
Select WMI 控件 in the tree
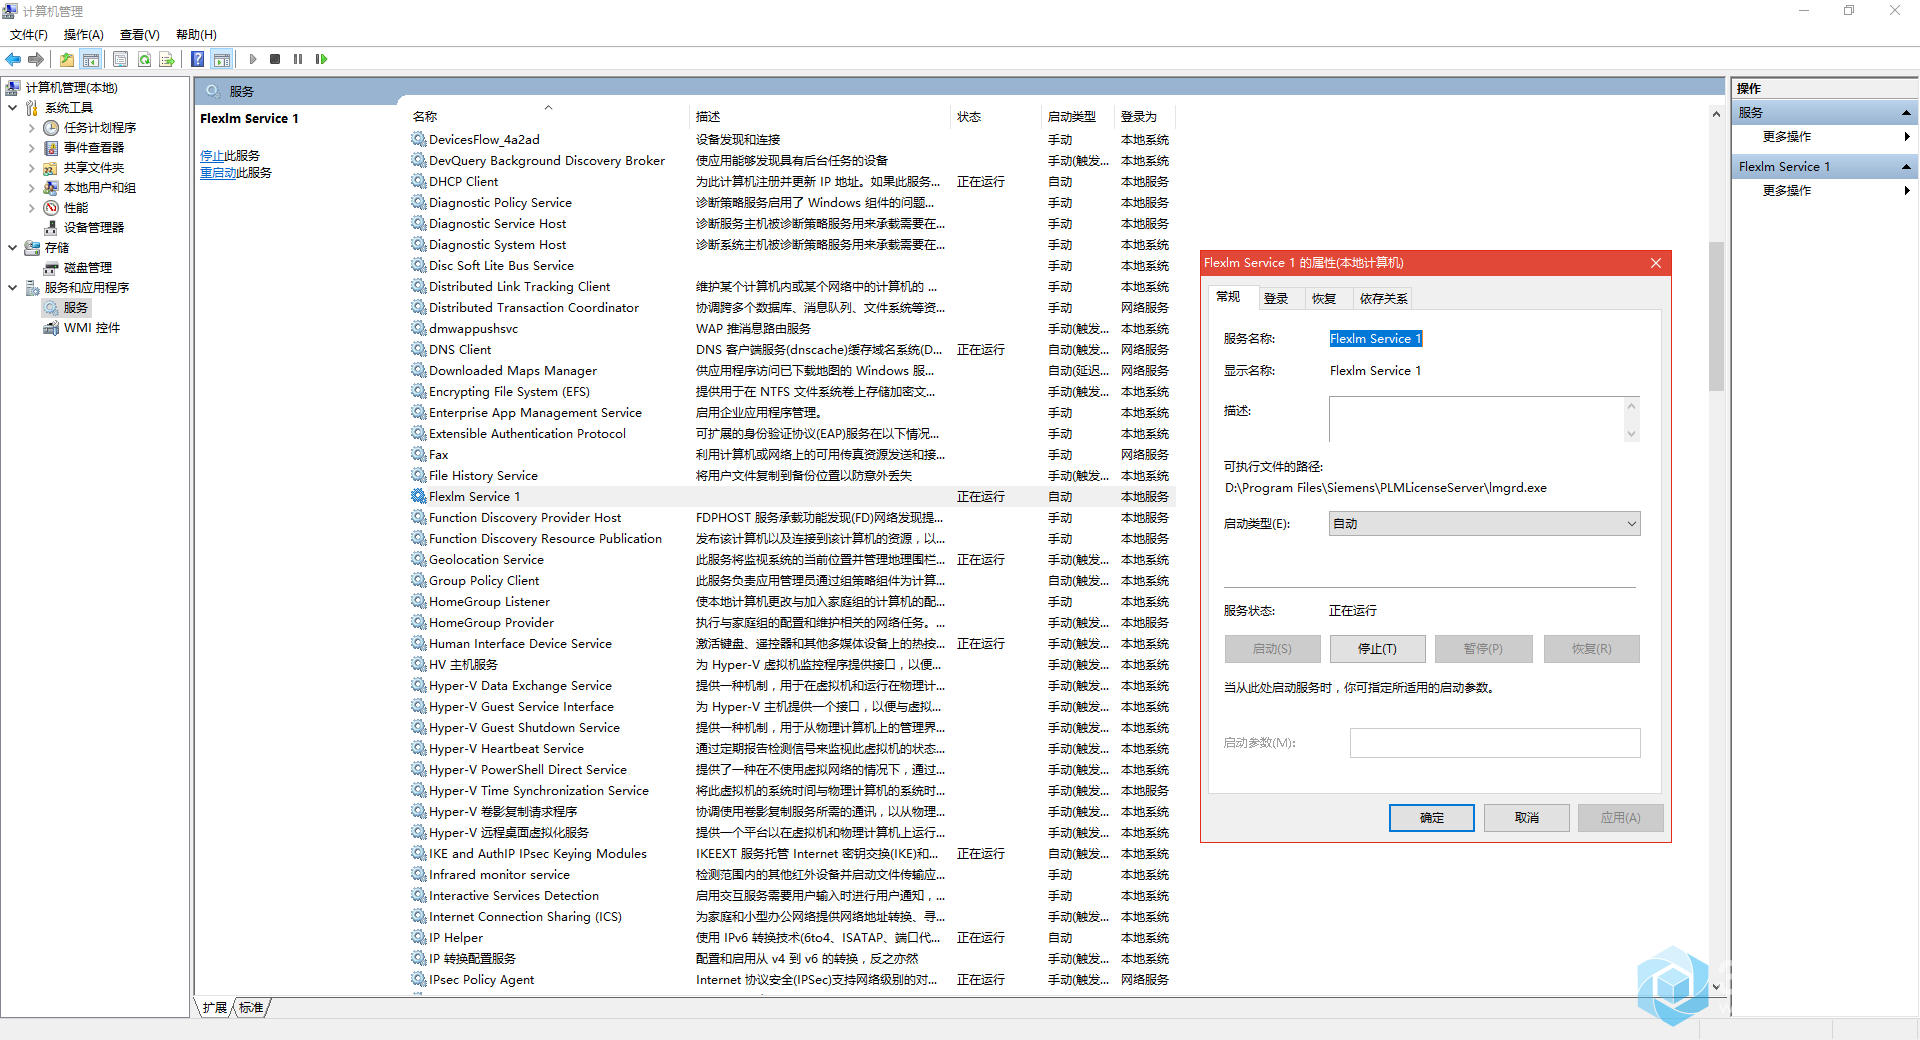click(x=92, y=328)
